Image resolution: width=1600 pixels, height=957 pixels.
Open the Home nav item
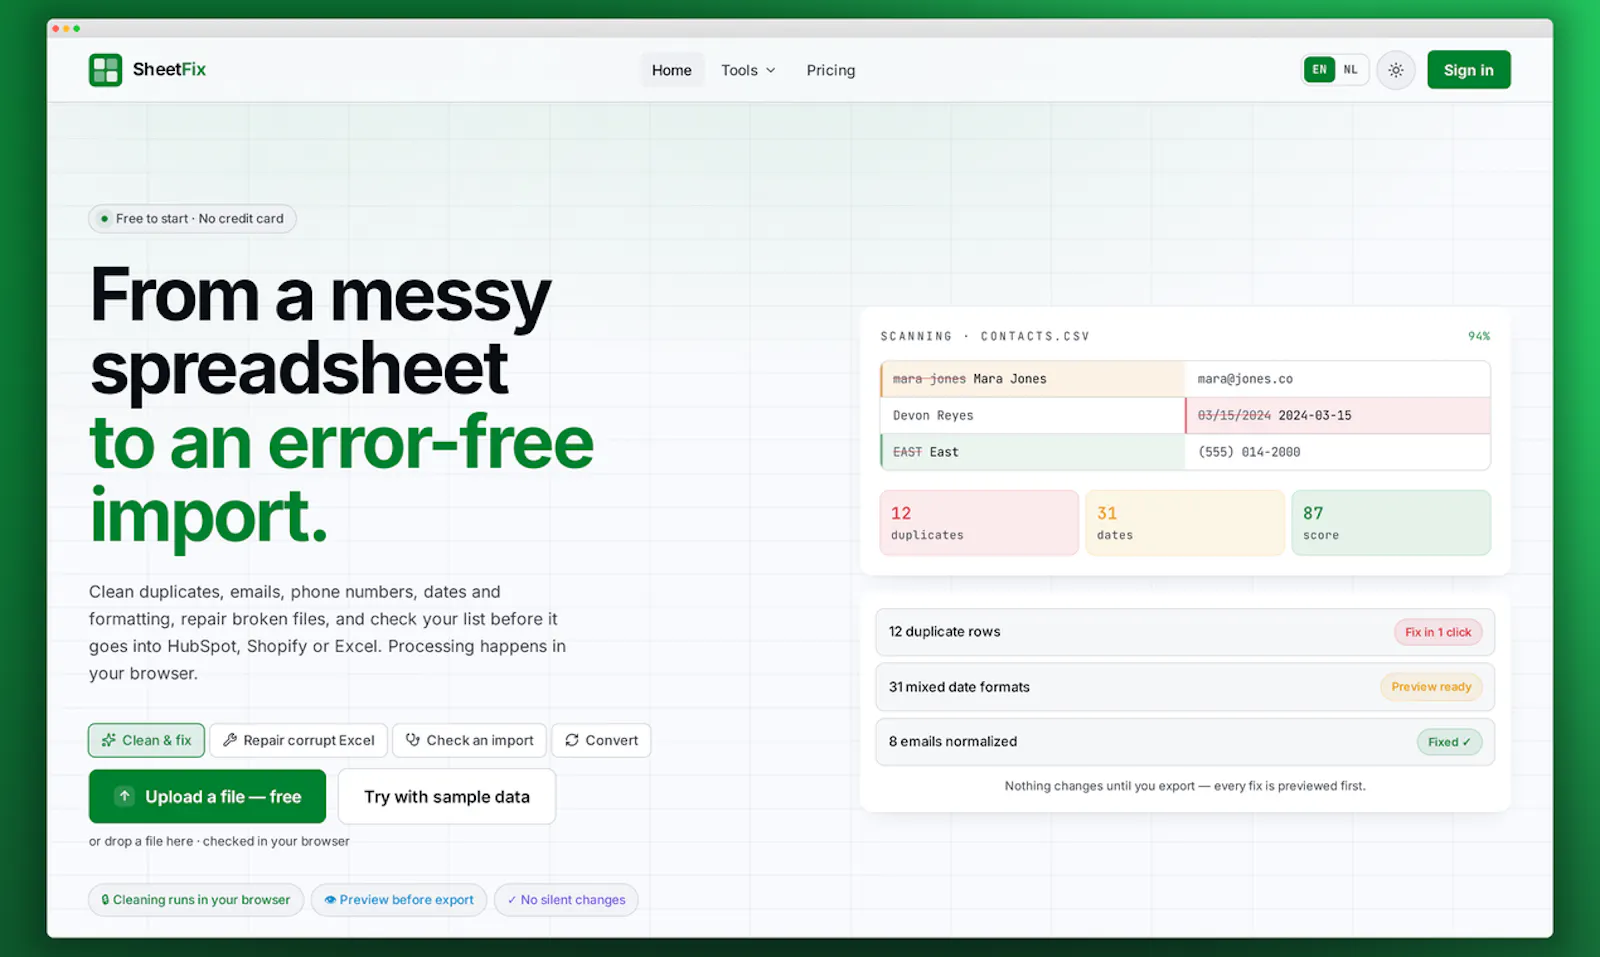tap(671, 70)
